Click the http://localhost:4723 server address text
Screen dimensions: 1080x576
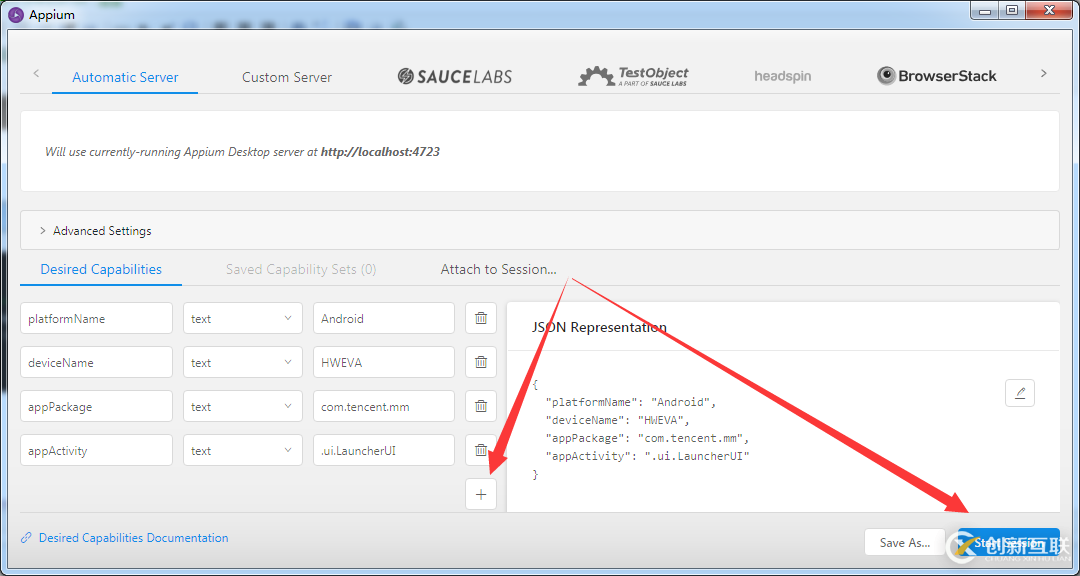coord(380,152)
